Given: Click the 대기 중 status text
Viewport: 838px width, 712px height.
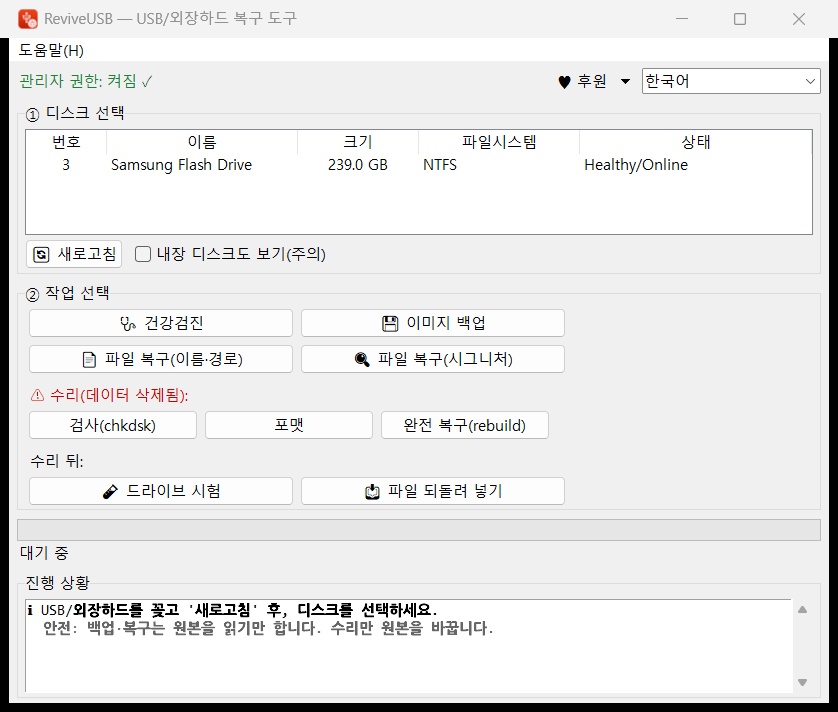Looking at the screenshot, I should 44,553.
